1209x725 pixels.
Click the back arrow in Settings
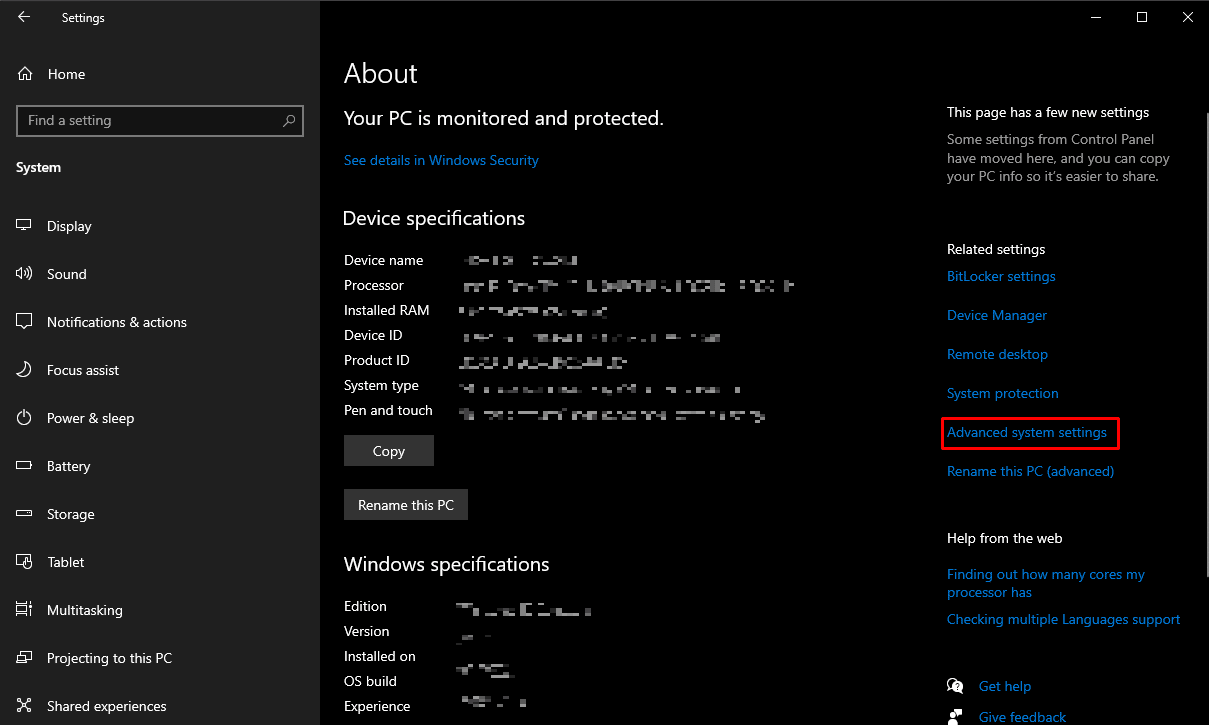point(24,17)
